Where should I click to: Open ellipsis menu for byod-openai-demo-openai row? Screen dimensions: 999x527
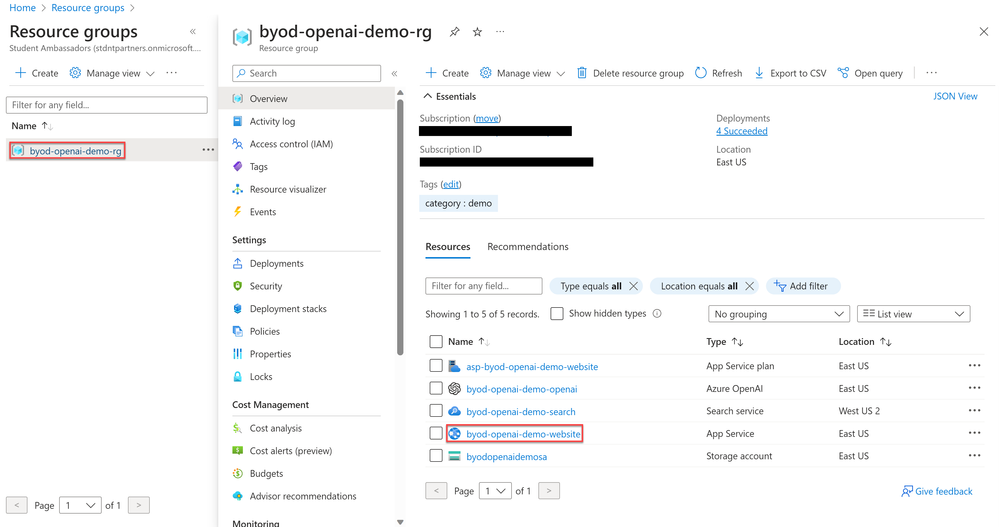(x=974, y=388)
